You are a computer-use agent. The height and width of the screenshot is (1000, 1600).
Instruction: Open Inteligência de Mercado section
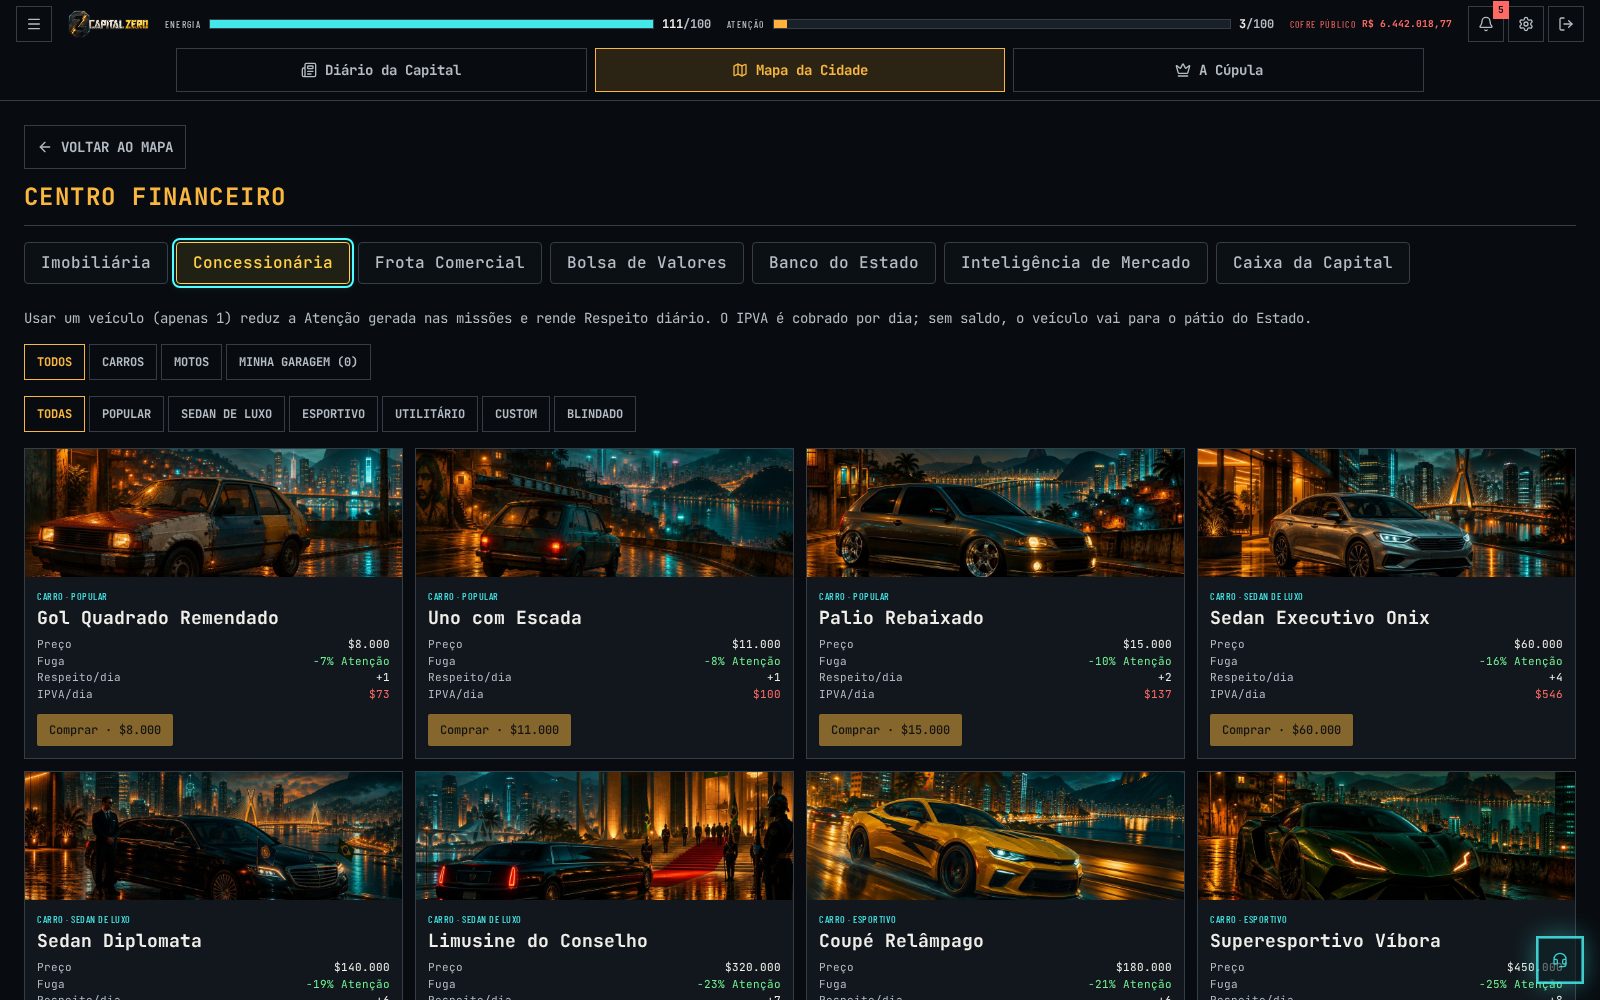click(1076, 263)
